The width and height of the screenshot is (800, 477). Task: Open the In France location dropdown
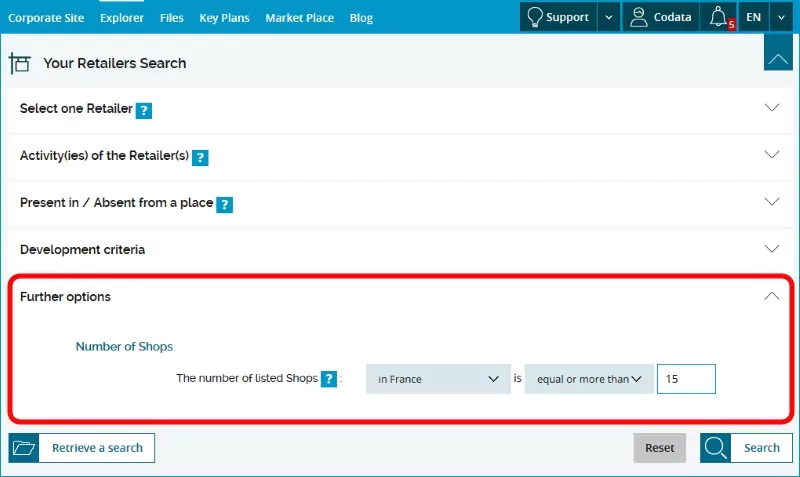438,379
